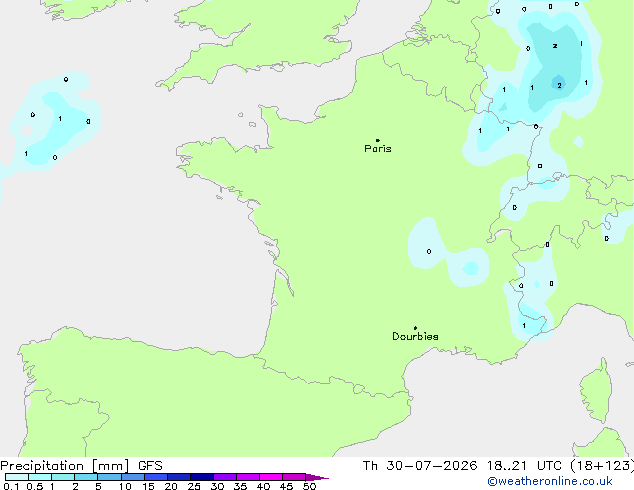Click the '0.5' legend scale label
The image size is (634, 490).
[x=35, y=486]
